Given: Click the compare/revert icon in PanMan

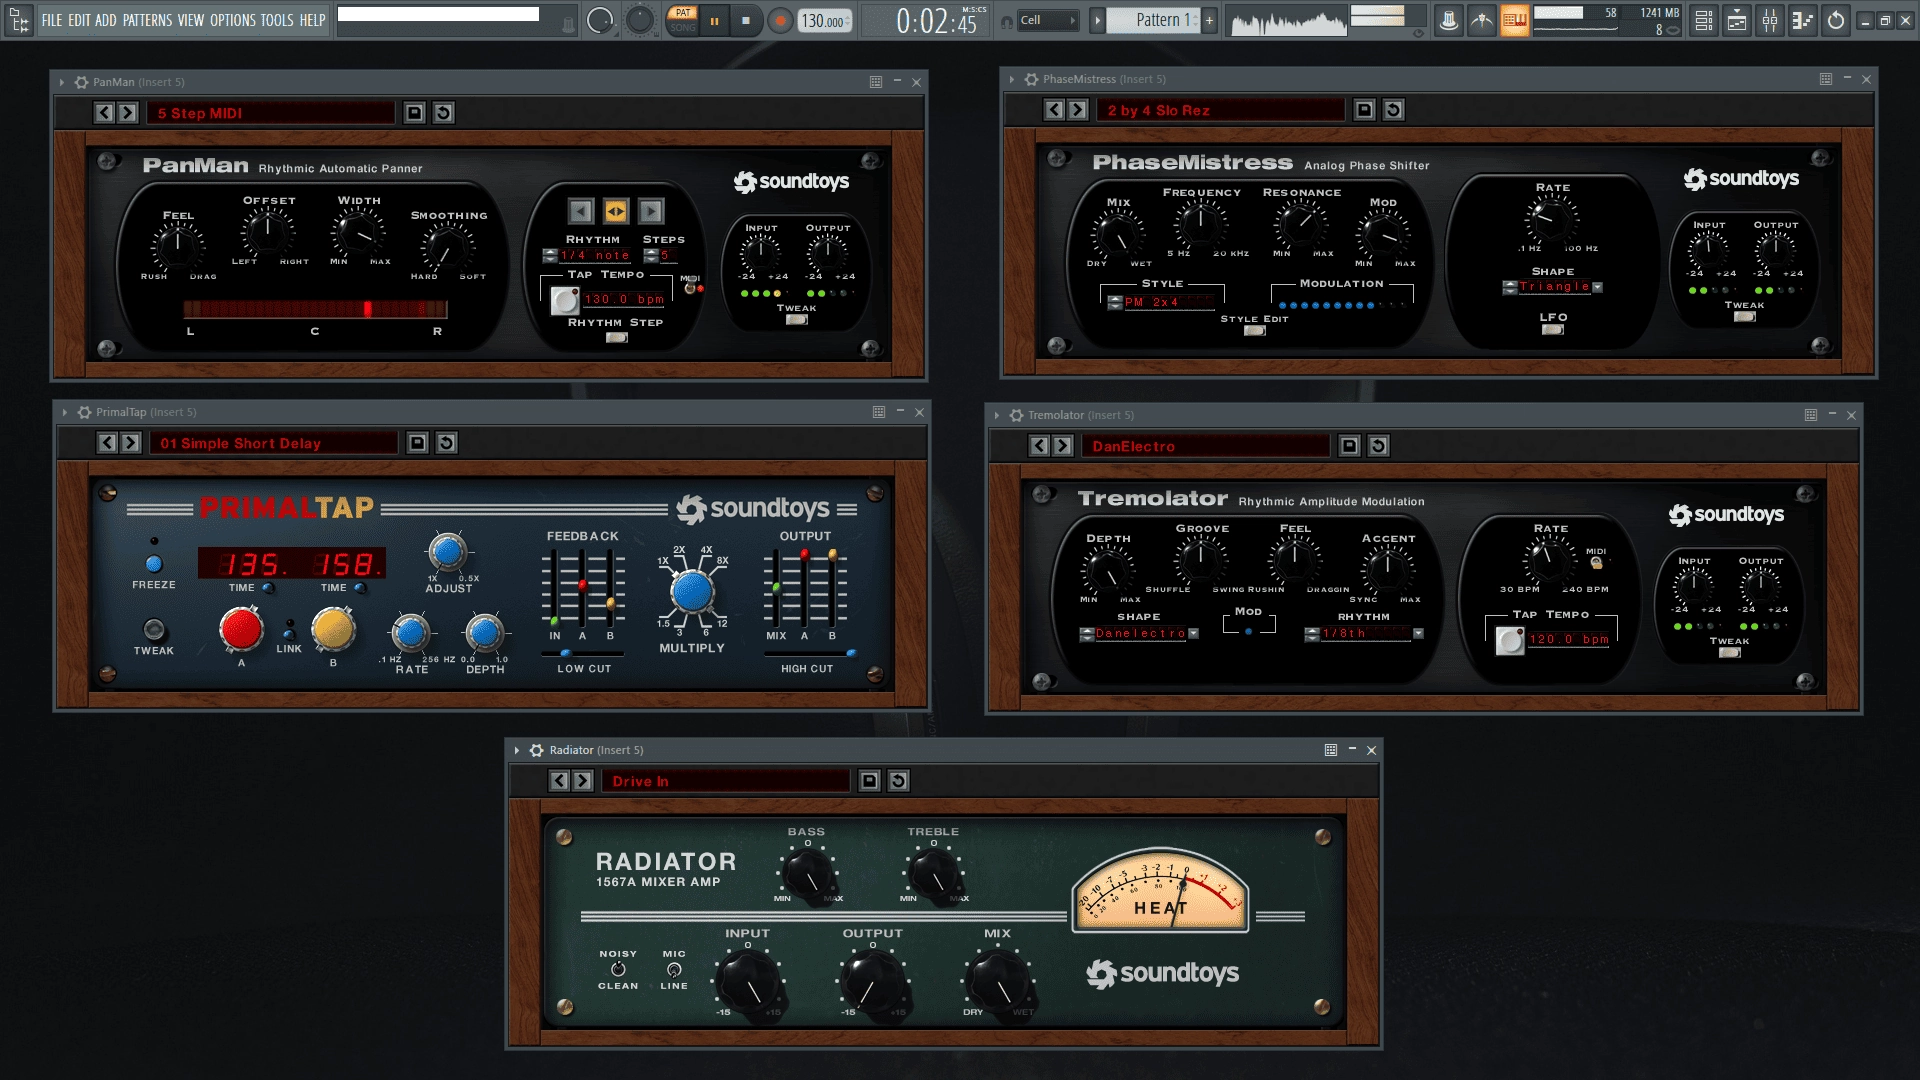Looking at the screenshot, I should (443, 113).
